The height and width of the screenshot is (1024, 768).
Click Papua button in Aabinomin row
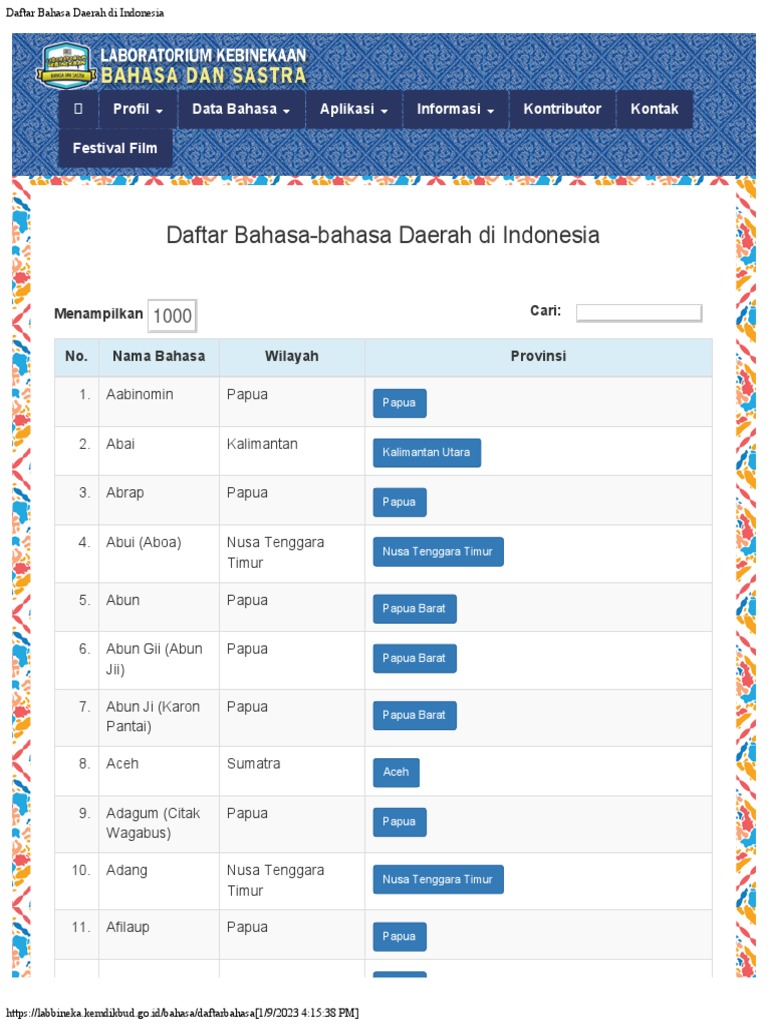[399, 403]
